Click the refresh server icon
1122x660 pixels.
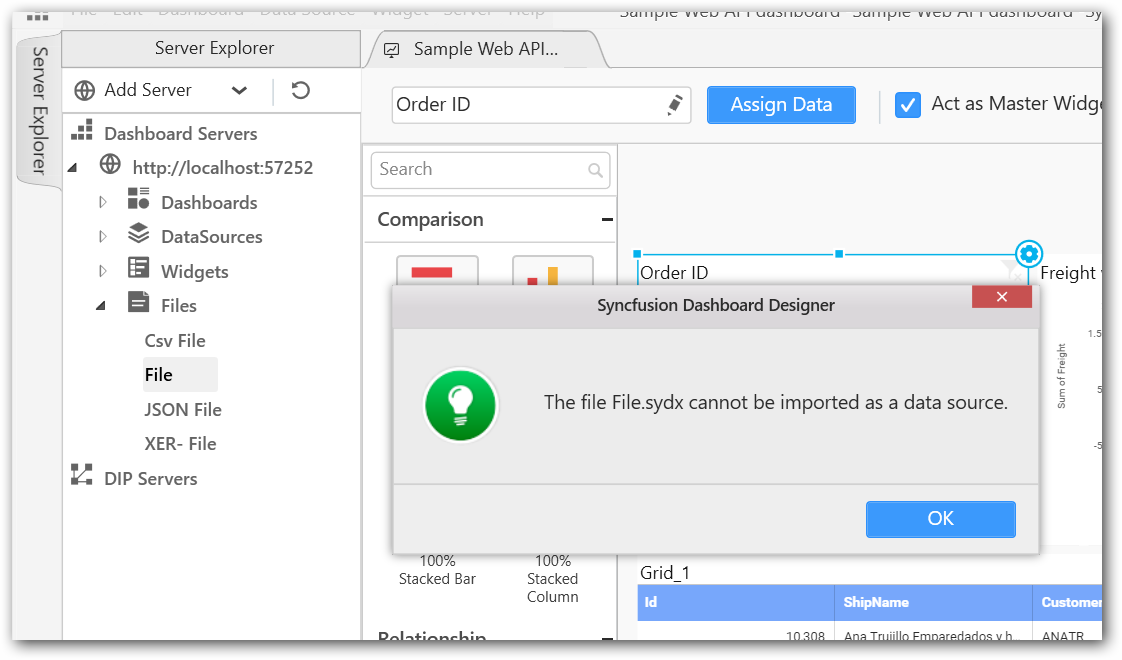300,91
